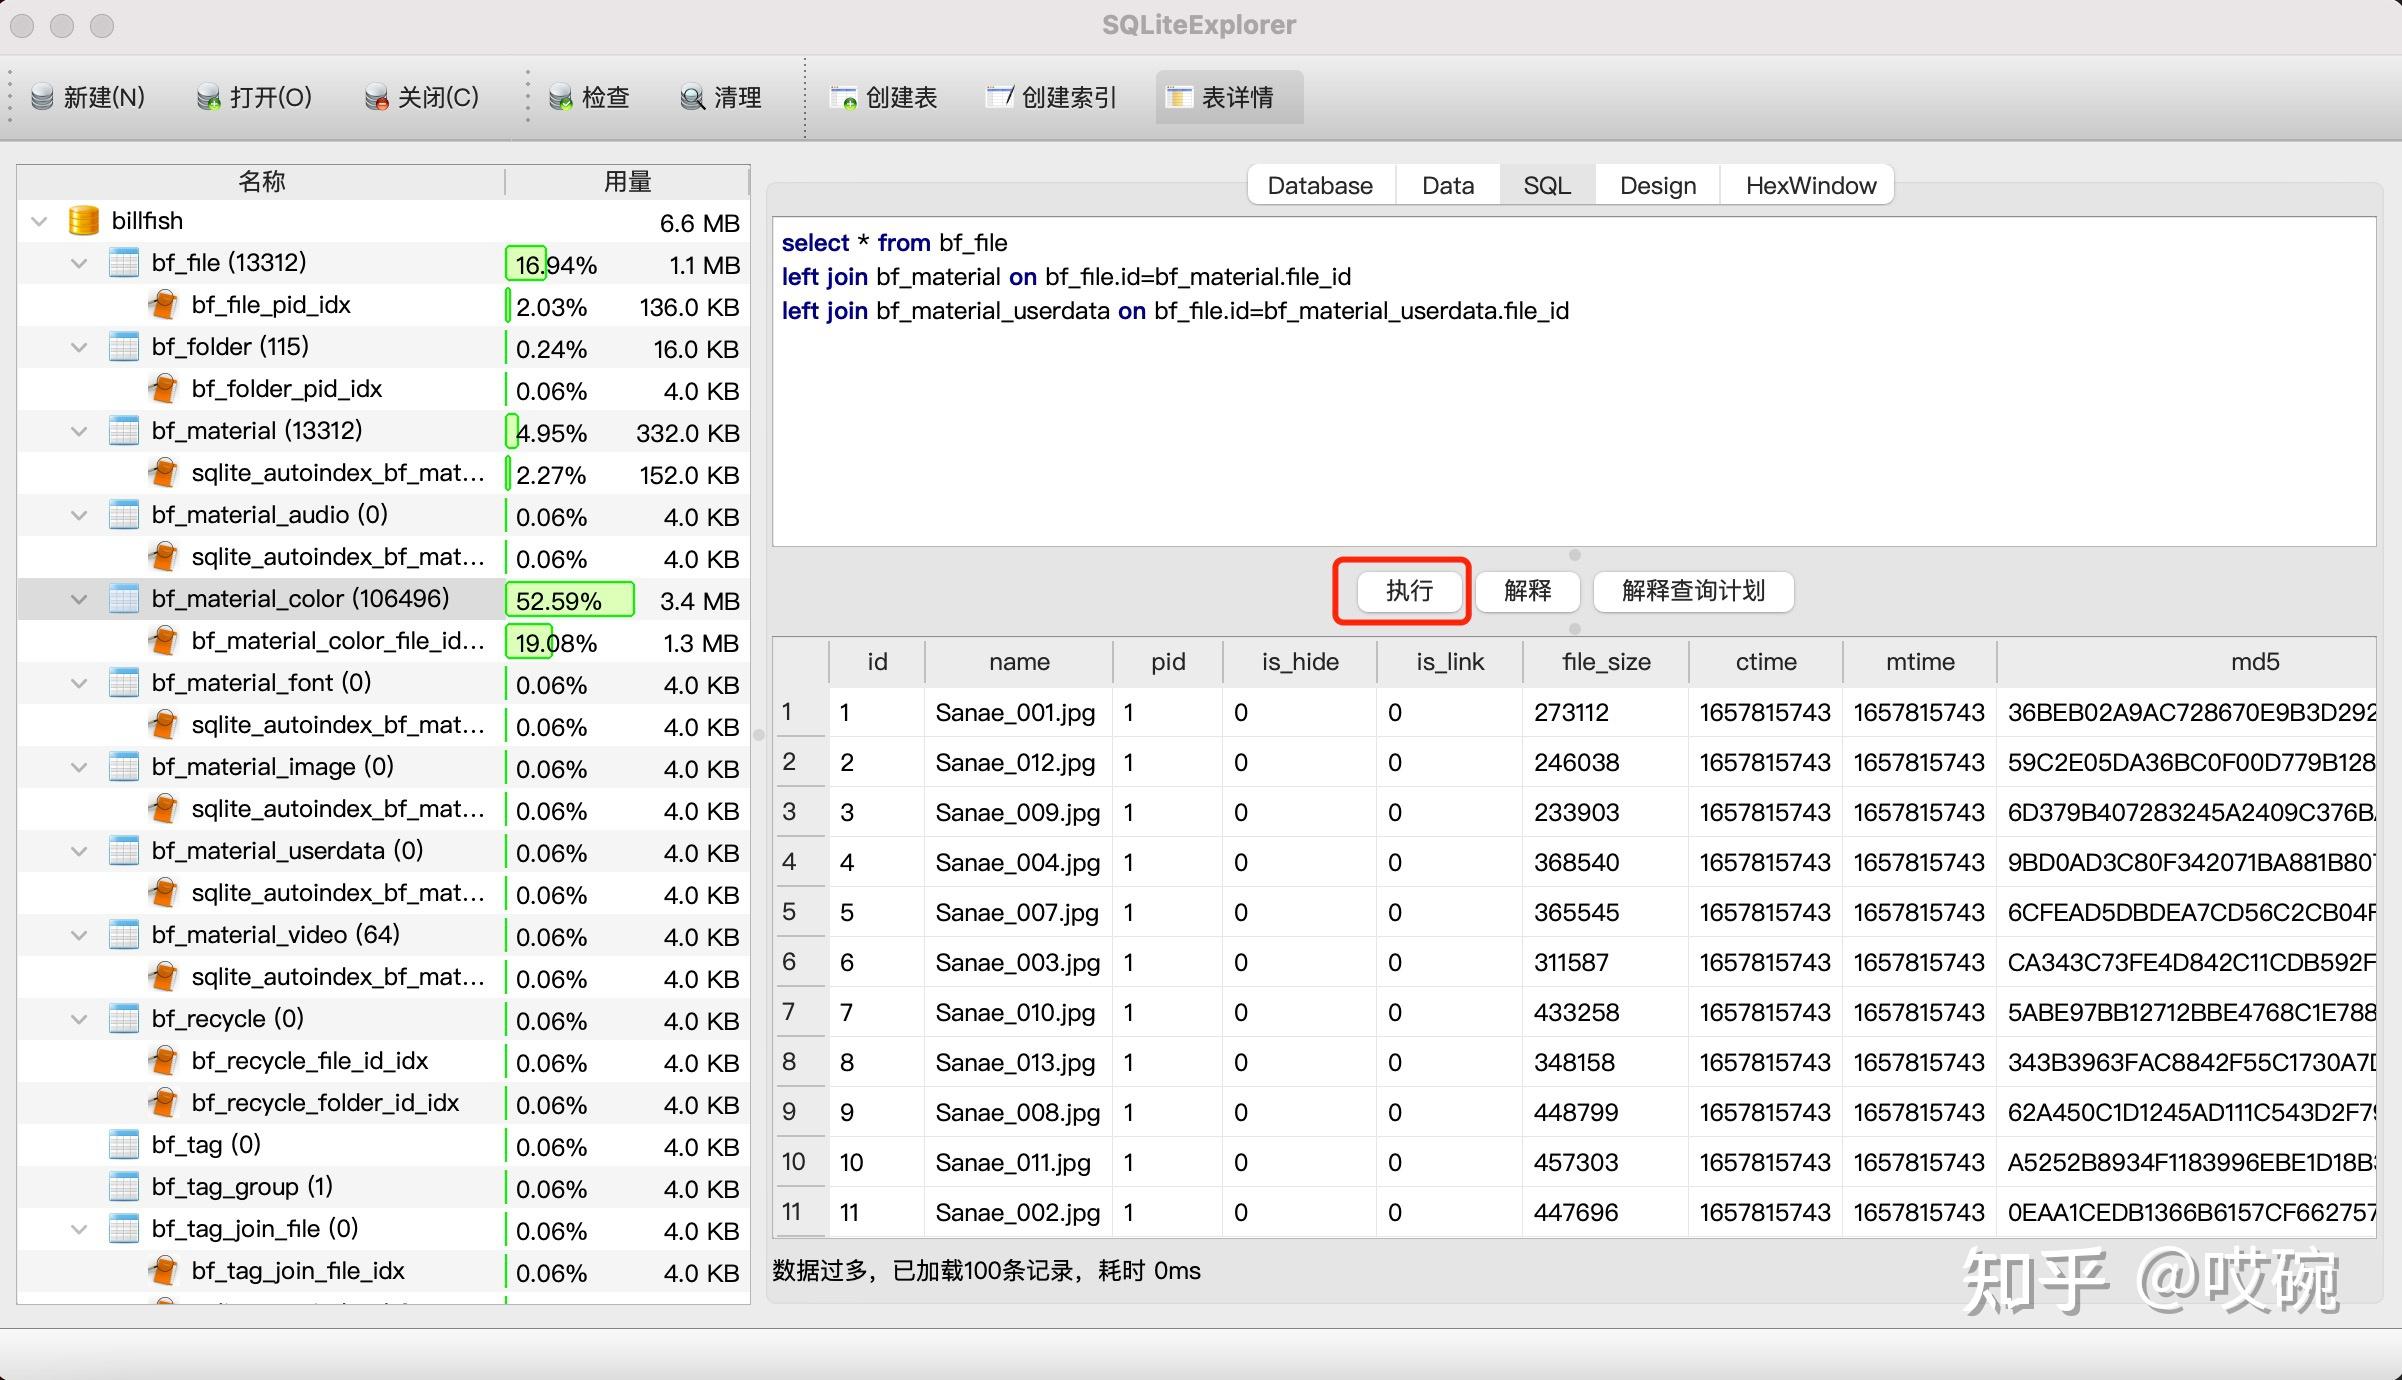Click the 创建索引 create index tool
2402x1380 pixels.
pyautogui.click(x=999, y=97)
